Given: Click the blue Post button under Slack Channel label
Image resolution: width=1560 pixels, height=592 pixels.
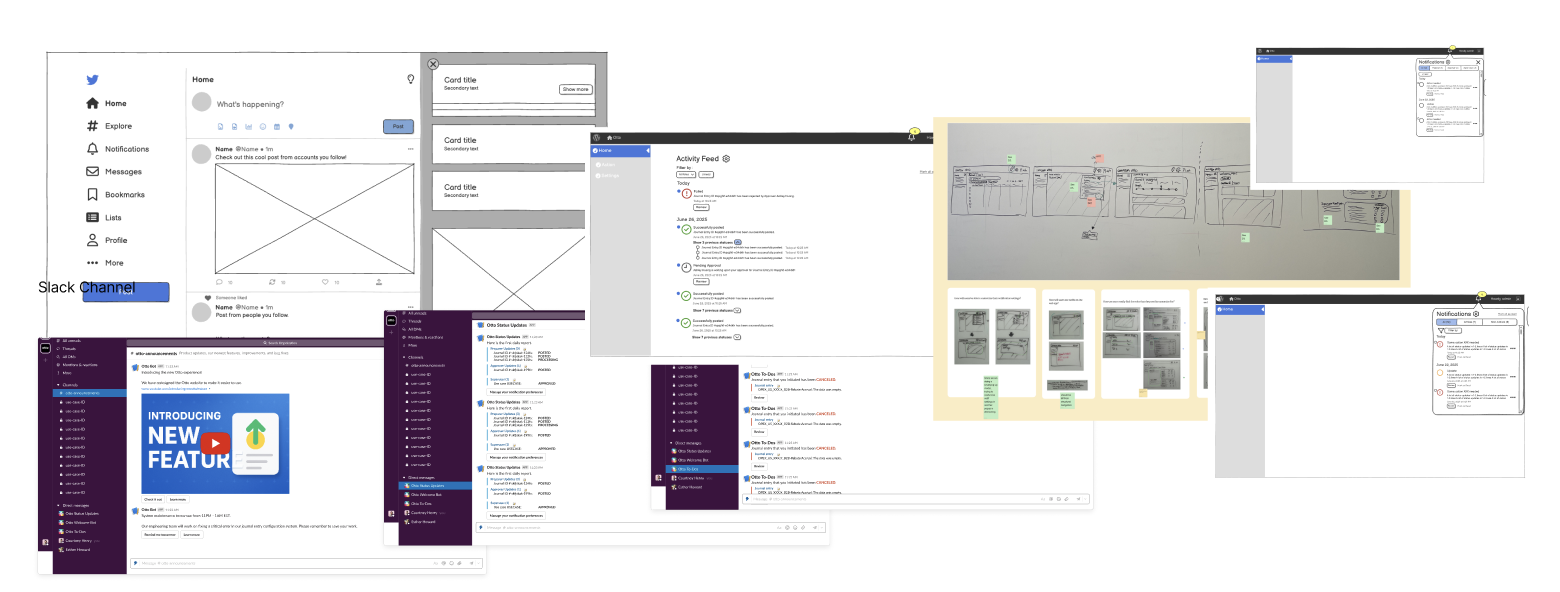Looking at the screenshot, I should click(x=126, y=292).
